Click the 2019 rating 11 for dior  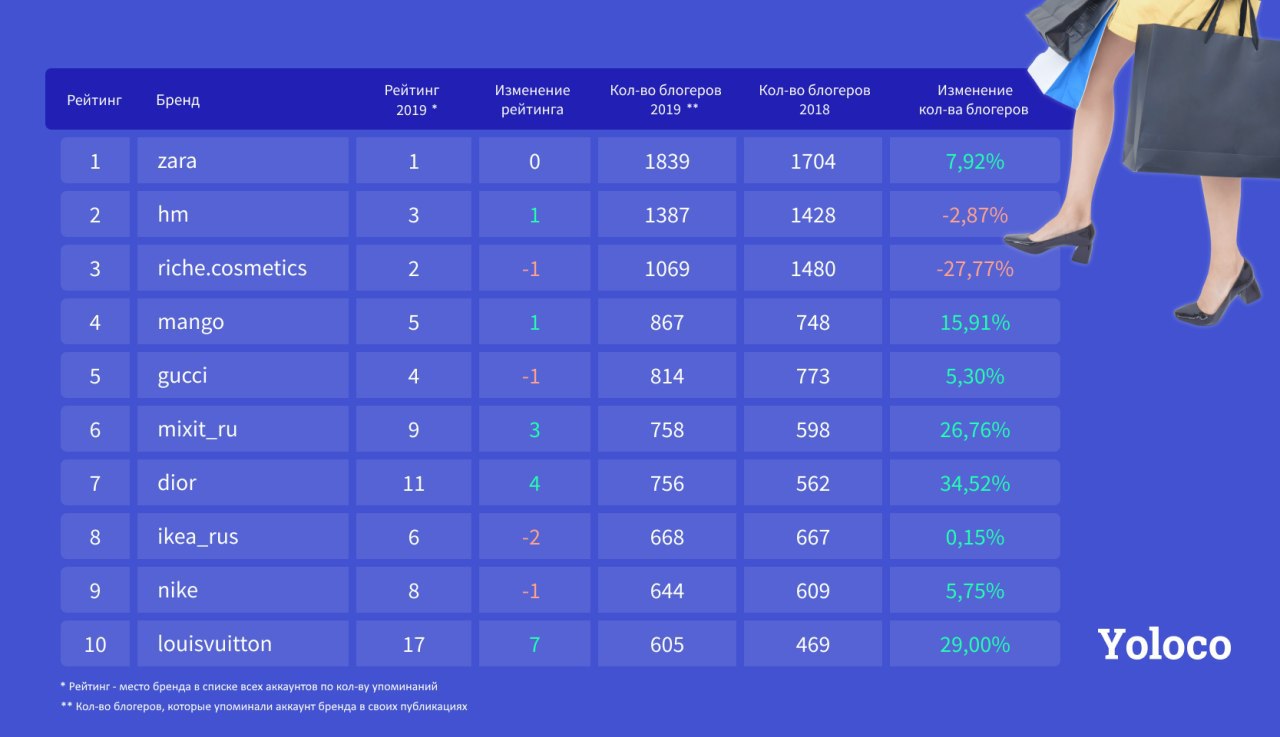point(414,483)
